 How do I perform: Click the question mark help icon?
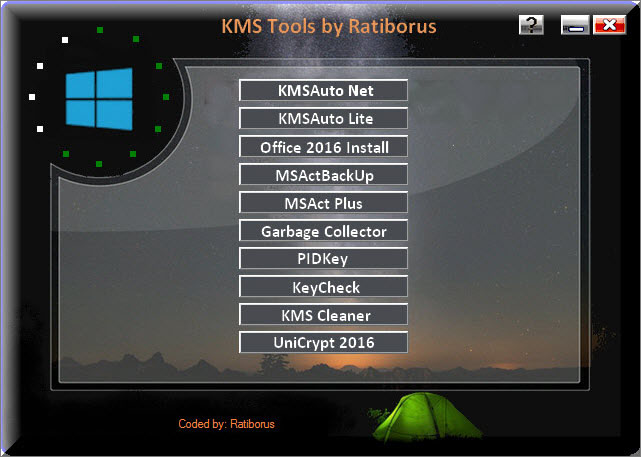[x=531, y=25]
